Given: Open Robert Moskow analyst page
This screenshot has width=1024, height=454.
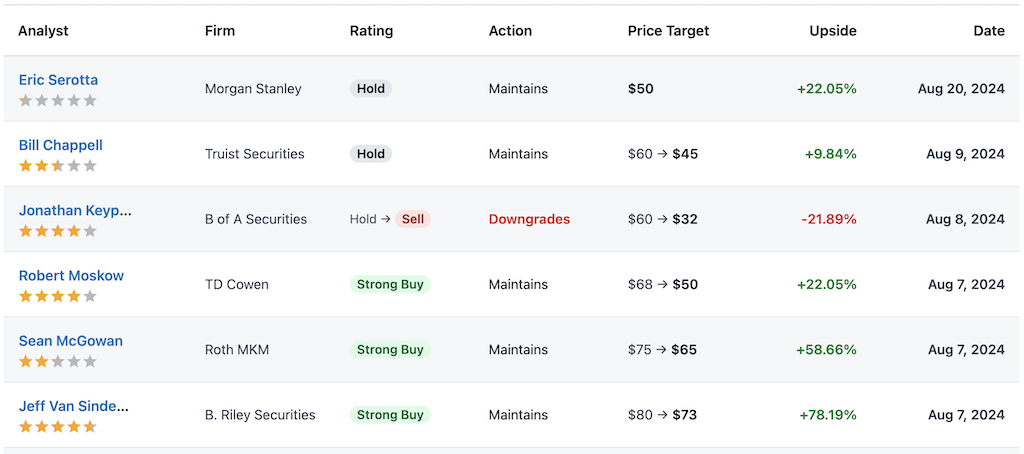Looking at the screenshot, I should [x=71, y=276].
